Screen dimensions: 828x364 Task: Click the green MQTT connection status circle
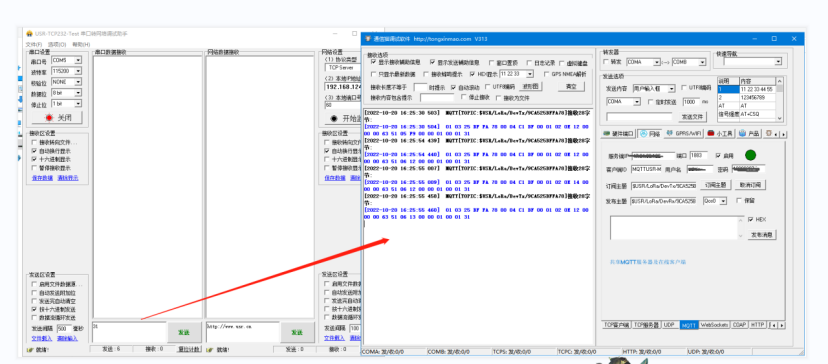click(750, 155)
